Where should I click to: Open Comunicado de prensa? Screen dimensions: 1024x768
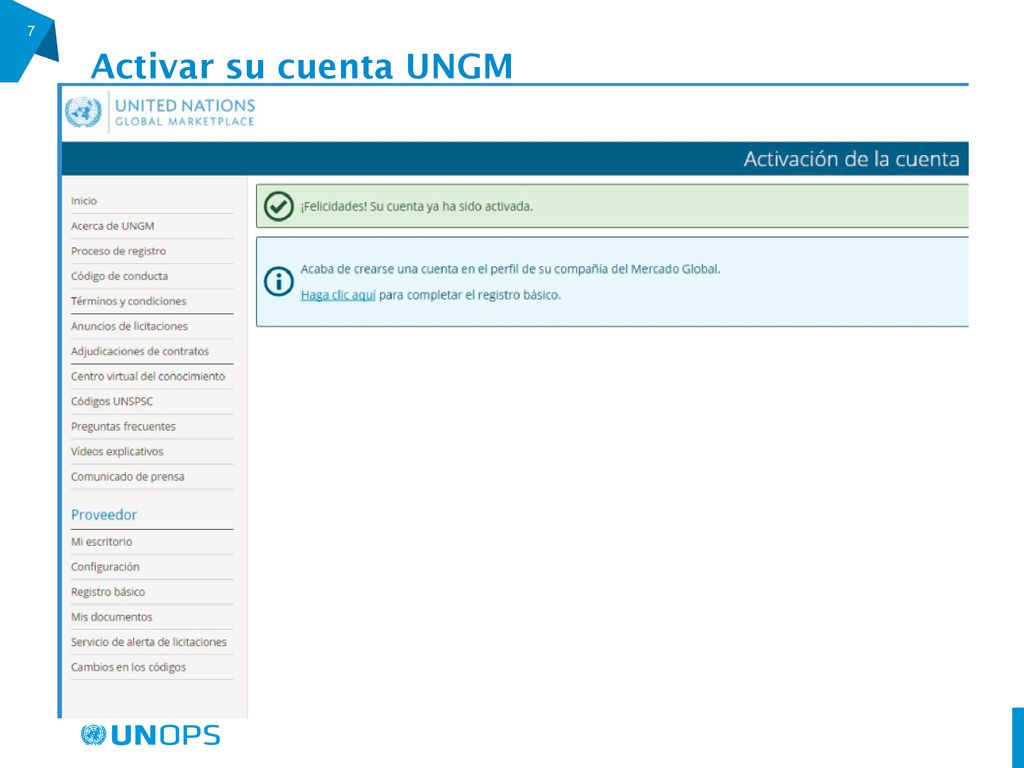pyautogui.click(x=127, y=477)
